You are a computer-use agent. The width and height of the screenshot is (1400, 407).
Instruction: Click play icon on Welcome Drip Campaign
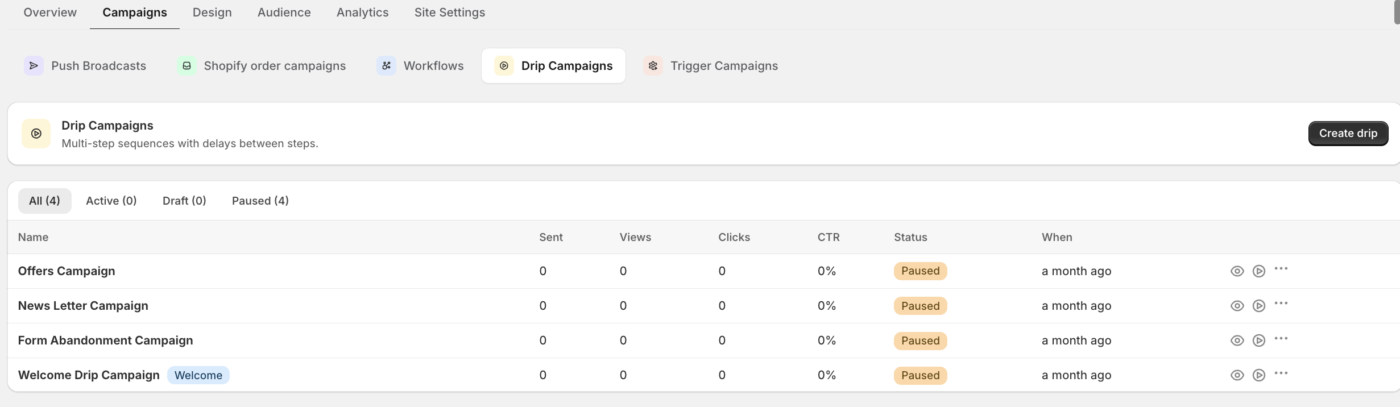1259,375
